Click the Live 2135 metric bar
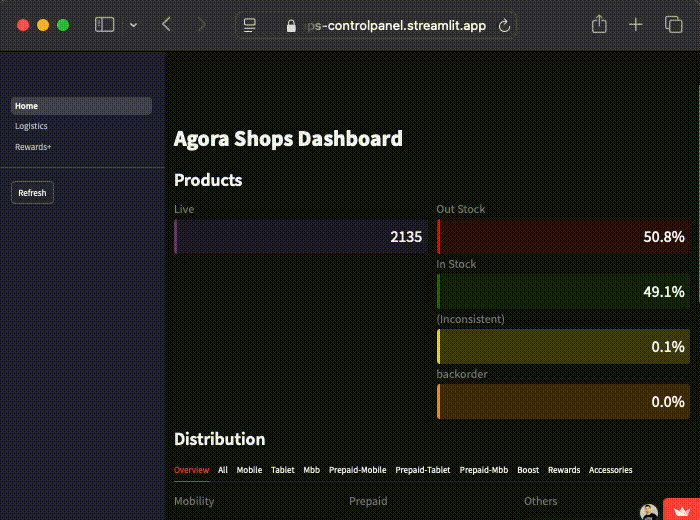This screenshot has width=700, height=520. (300, 237)
